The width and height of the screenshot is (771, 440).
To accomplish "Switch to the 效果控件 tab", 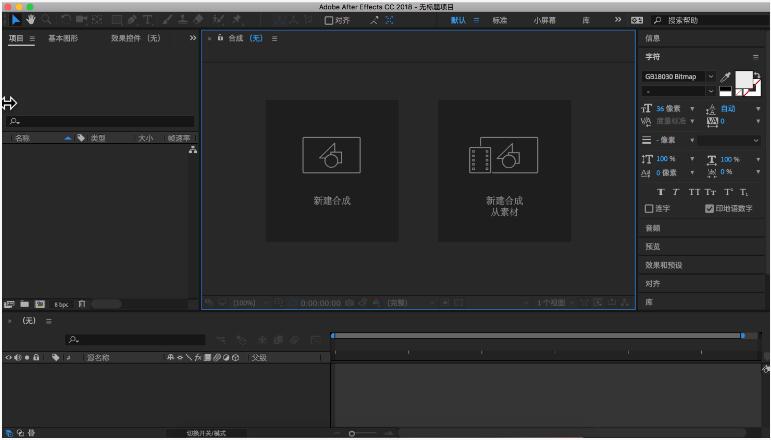I will point(135,38).
